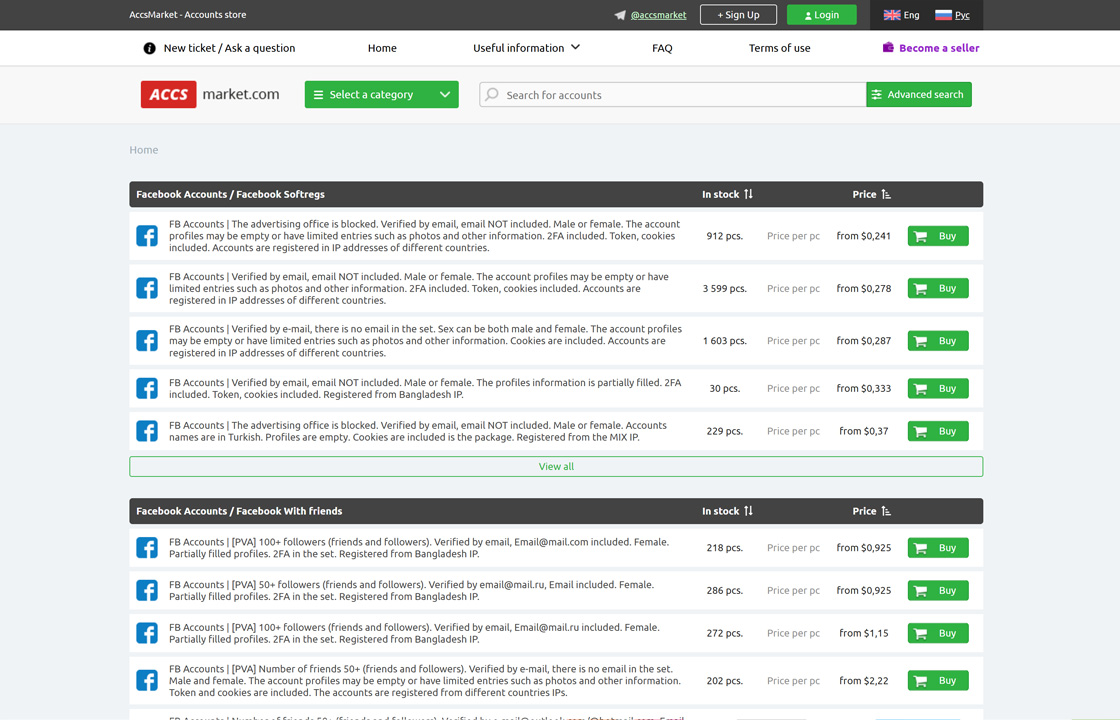Click the Facebook Accounts / Facebook With friends heading
Image resolution: width=1120 pixels, height=720 pixels.
point(239,511)
